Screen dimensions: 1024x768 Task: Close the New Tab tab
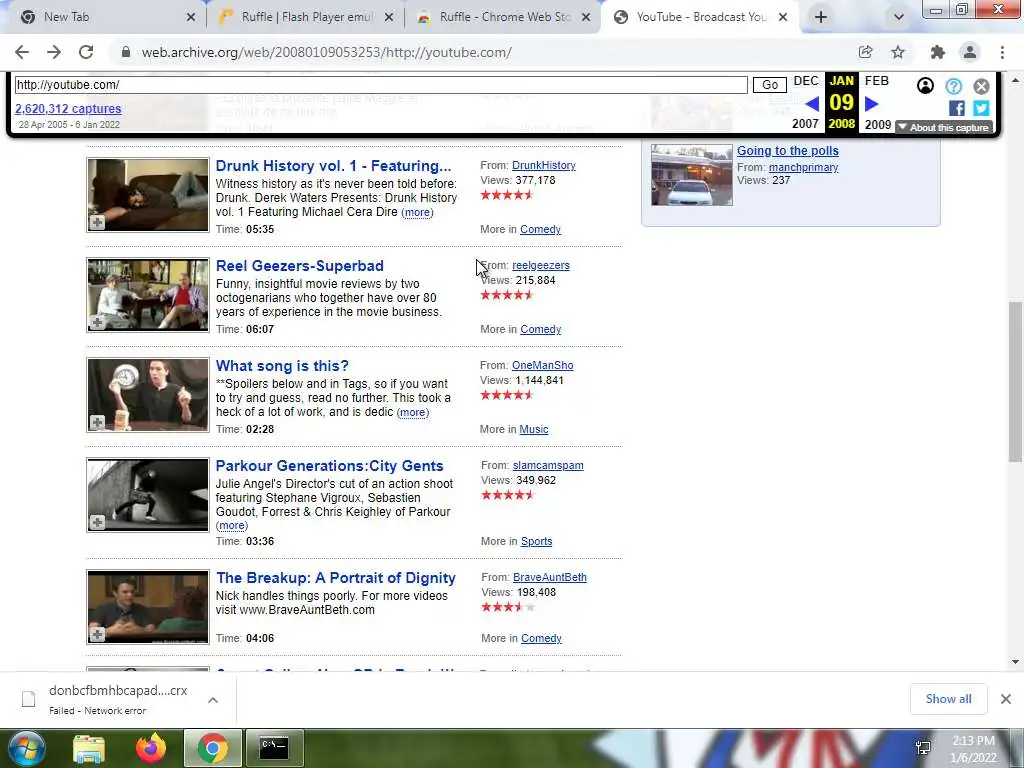[x=191, y=17]
